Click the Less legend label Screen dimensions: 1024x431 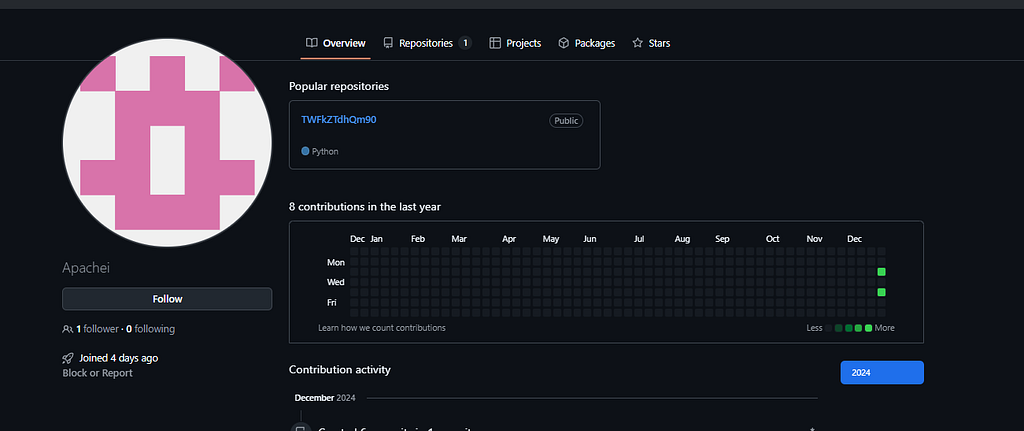pos(814,328)
